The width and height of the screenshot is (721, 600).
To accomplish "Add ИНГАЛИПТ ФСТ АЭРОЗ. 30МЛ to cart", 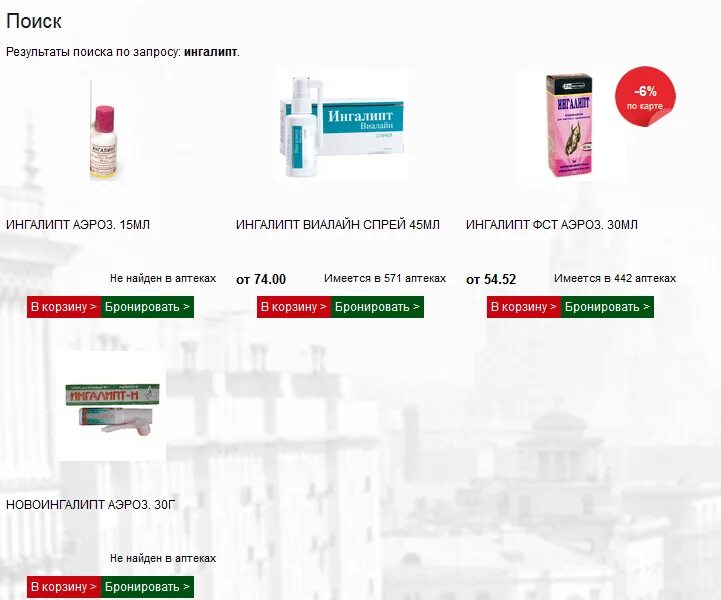I will point(524,307).
